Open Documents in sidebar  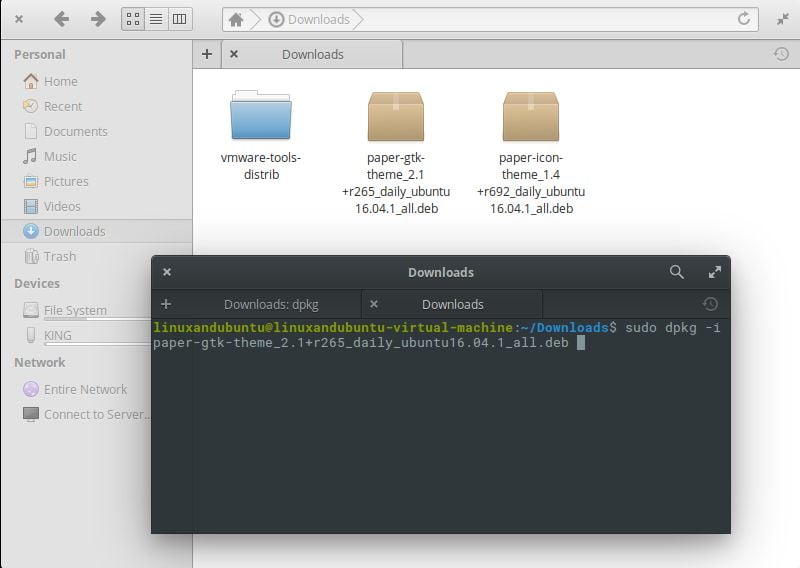point(97,132)
